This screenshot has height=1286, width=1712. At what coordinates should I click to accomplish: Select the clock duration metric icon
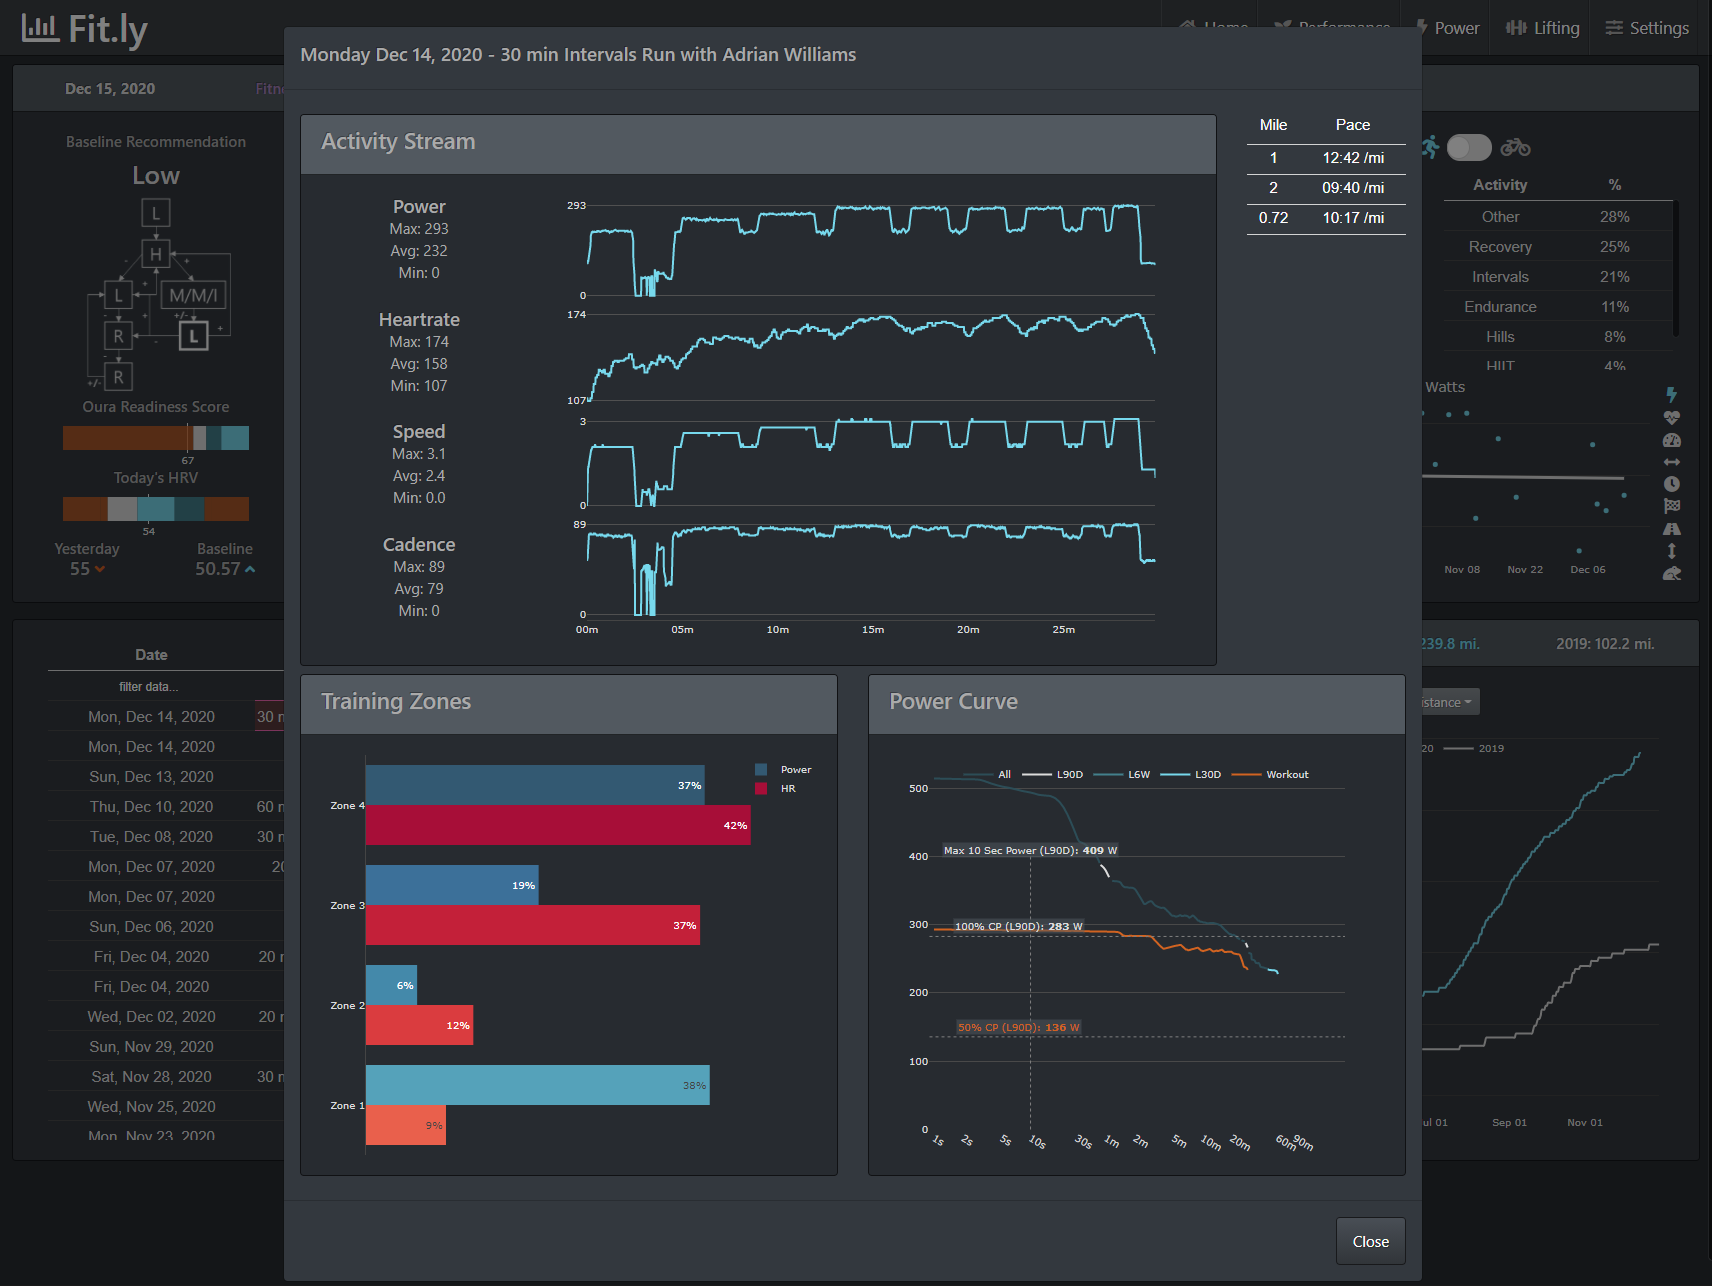(1671, 484)
